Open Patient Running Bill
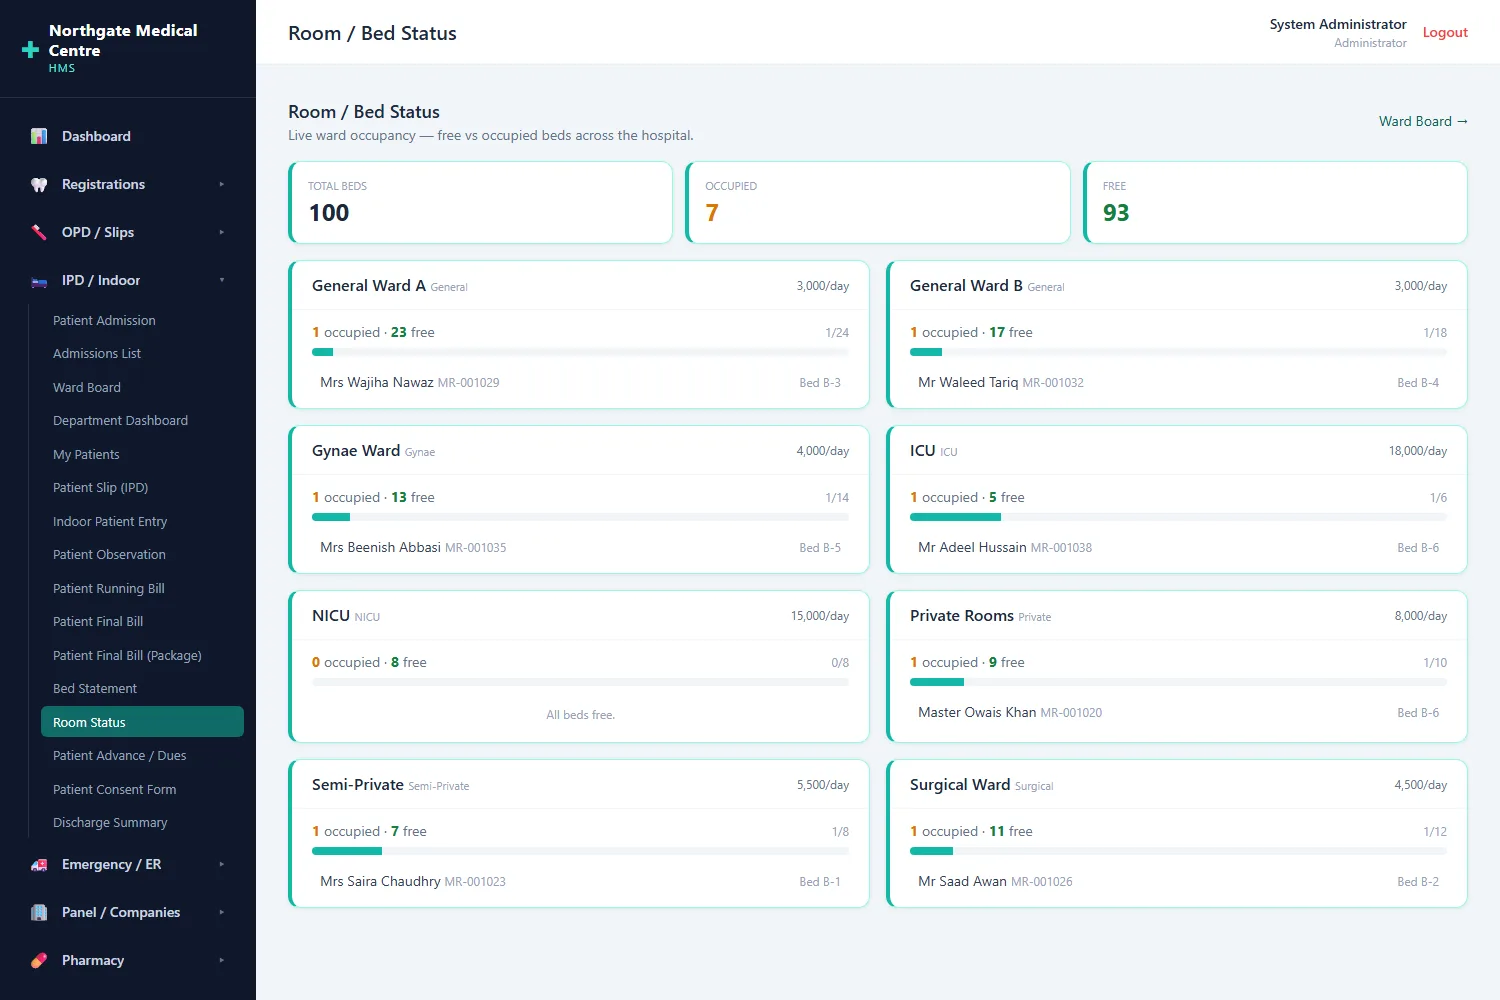Image resolution: width=1500 pixels, height=1000 pixels. point(142,588)
